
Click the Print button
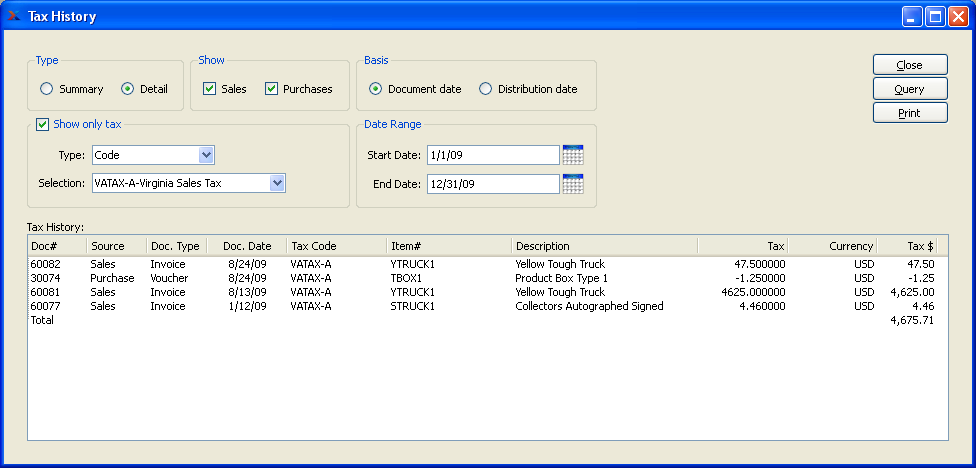click(909, 113)
